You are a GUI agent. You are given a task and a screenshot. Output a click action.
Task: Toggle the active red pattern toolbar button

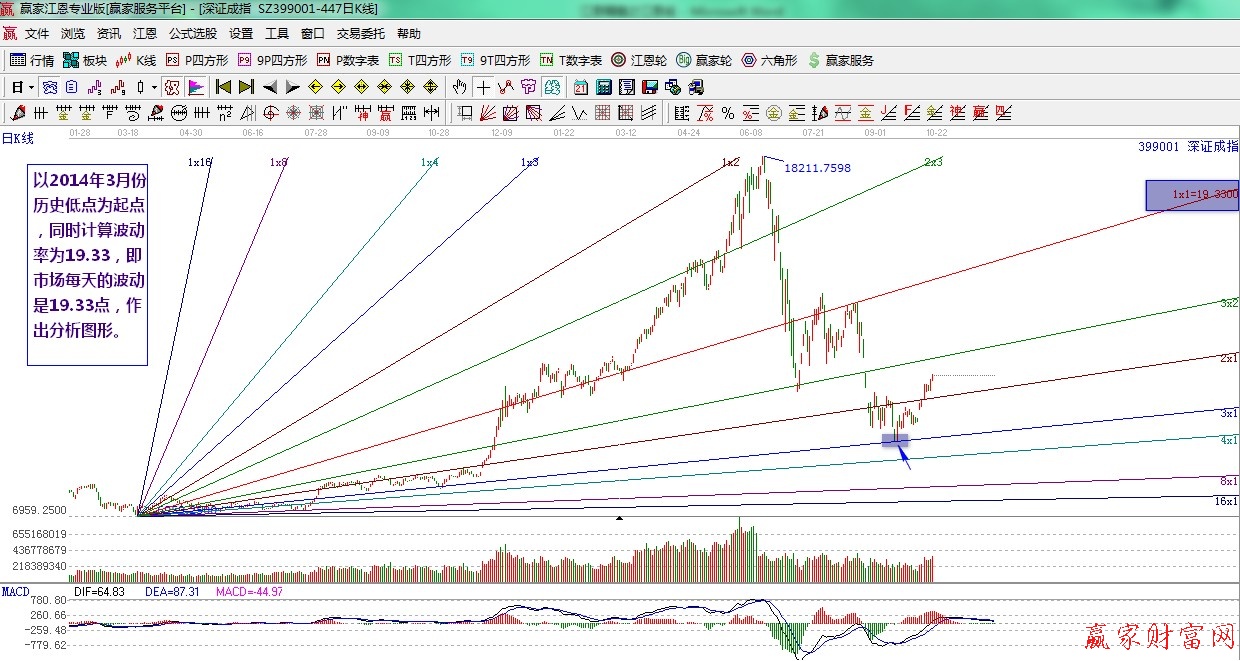pyautogui.click(x=172, y=87)
